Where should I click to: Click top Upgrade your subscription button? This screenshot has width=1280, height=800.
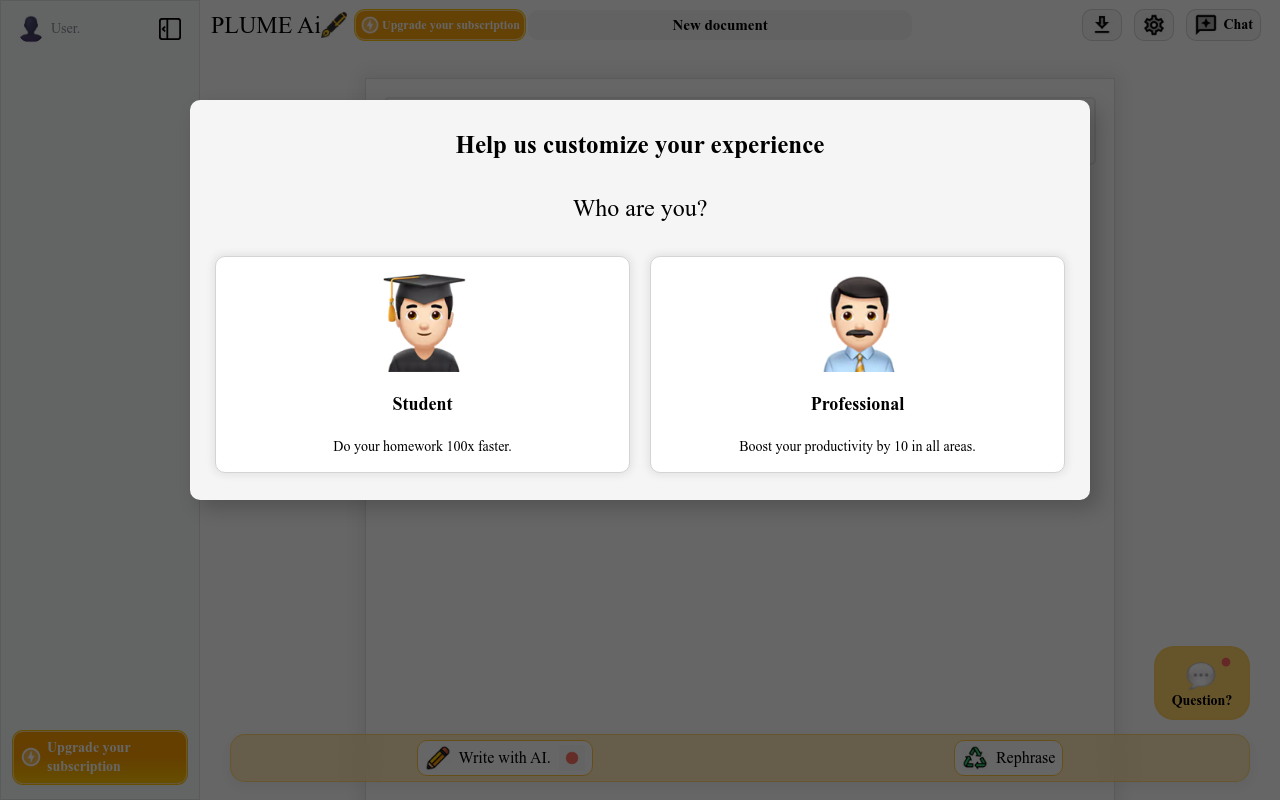[x=440, y=25]
